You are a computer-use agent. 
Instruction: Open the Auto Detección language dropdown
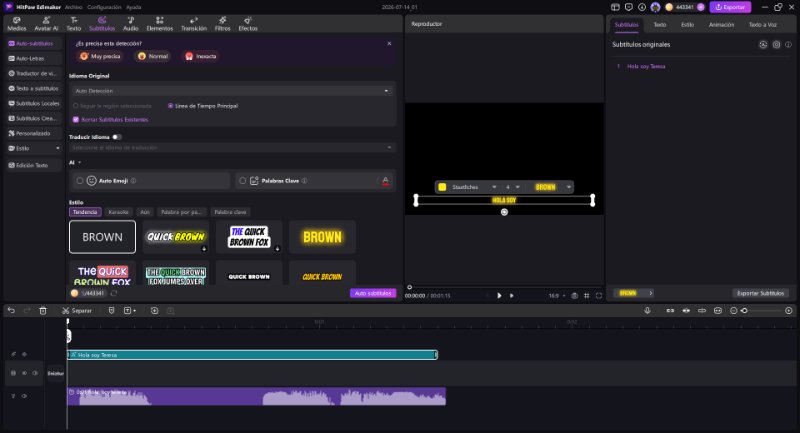pos(232,91)
